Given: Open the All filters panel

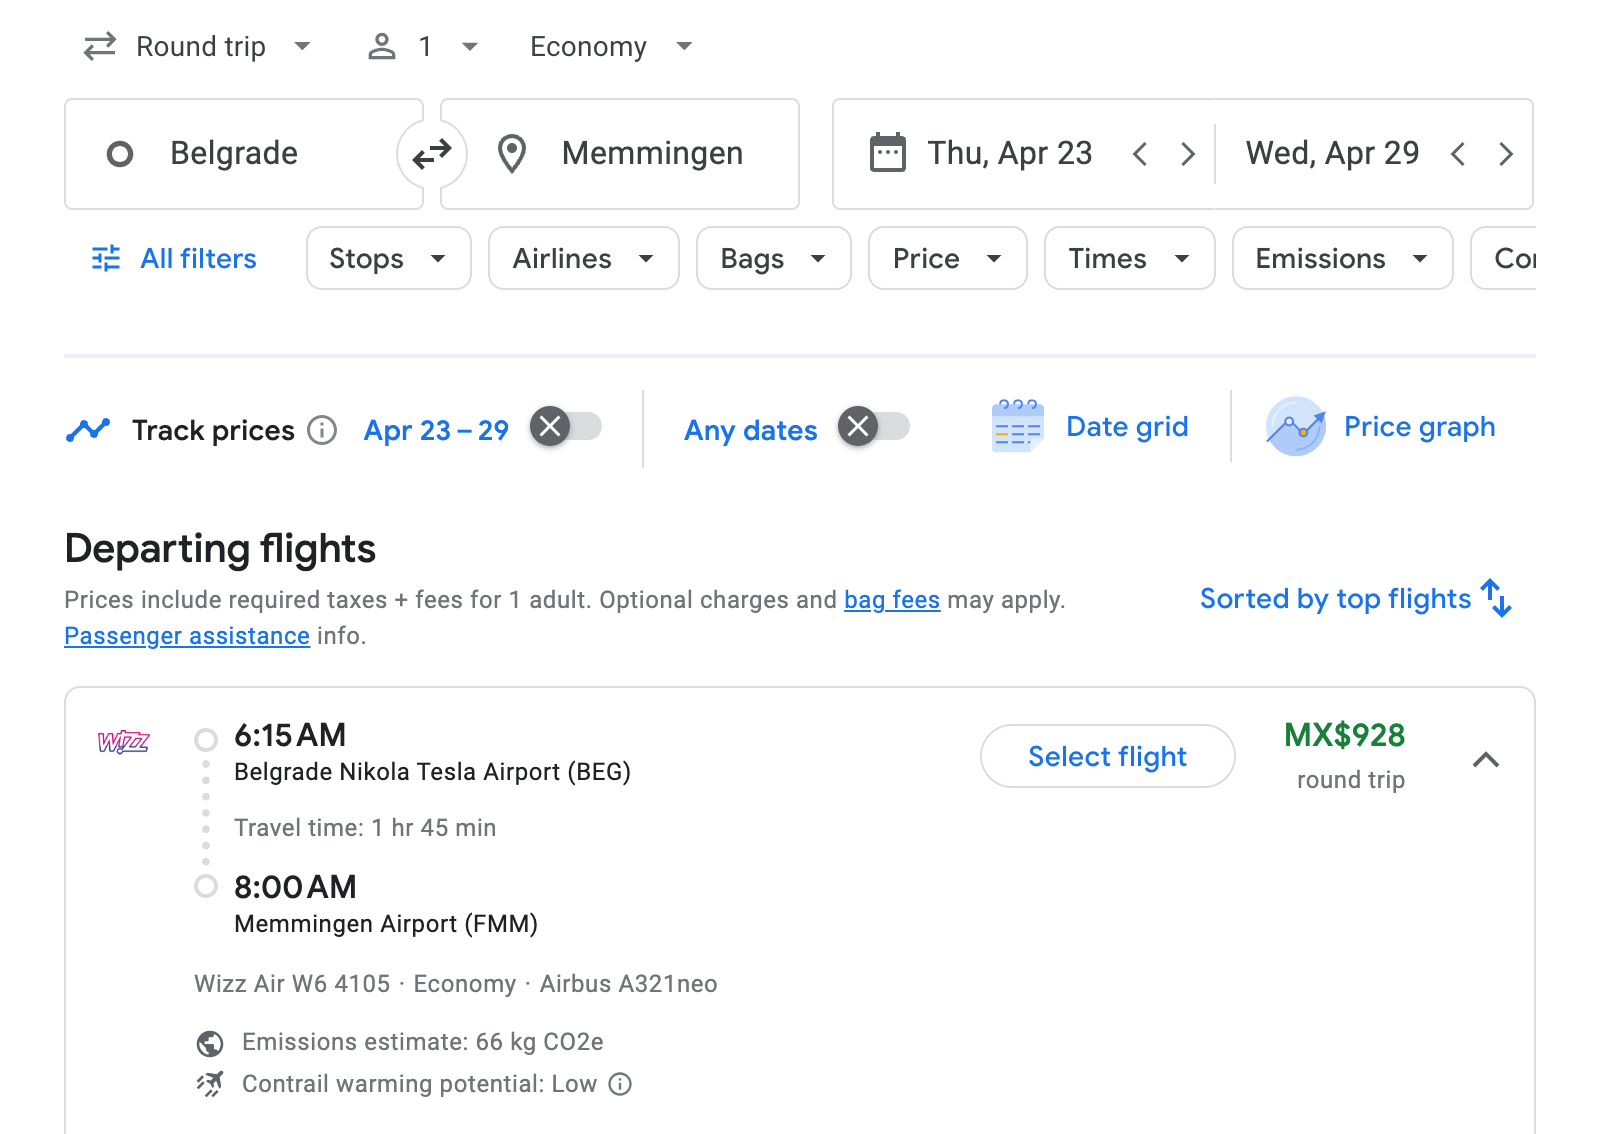Looking at the screenshot, I should pyautogui.click(x=172, y=258).
